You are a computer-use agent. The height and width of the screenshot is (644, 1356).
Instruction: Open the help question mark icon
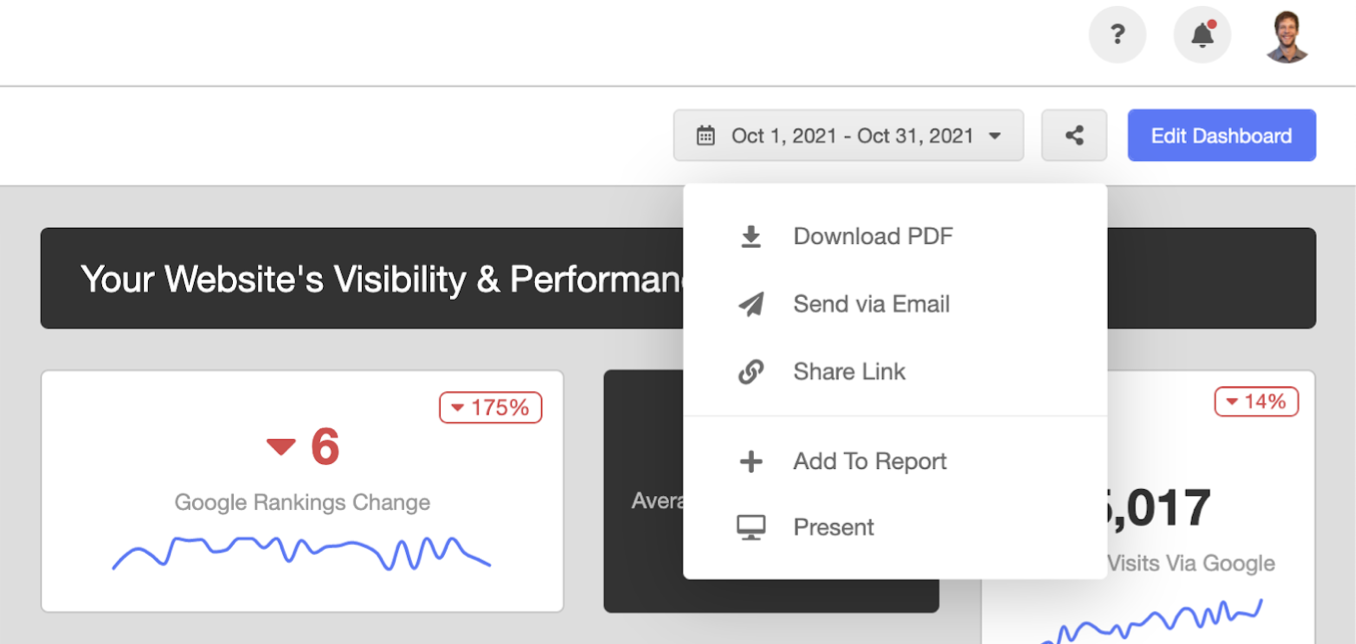click(1117, 34)
